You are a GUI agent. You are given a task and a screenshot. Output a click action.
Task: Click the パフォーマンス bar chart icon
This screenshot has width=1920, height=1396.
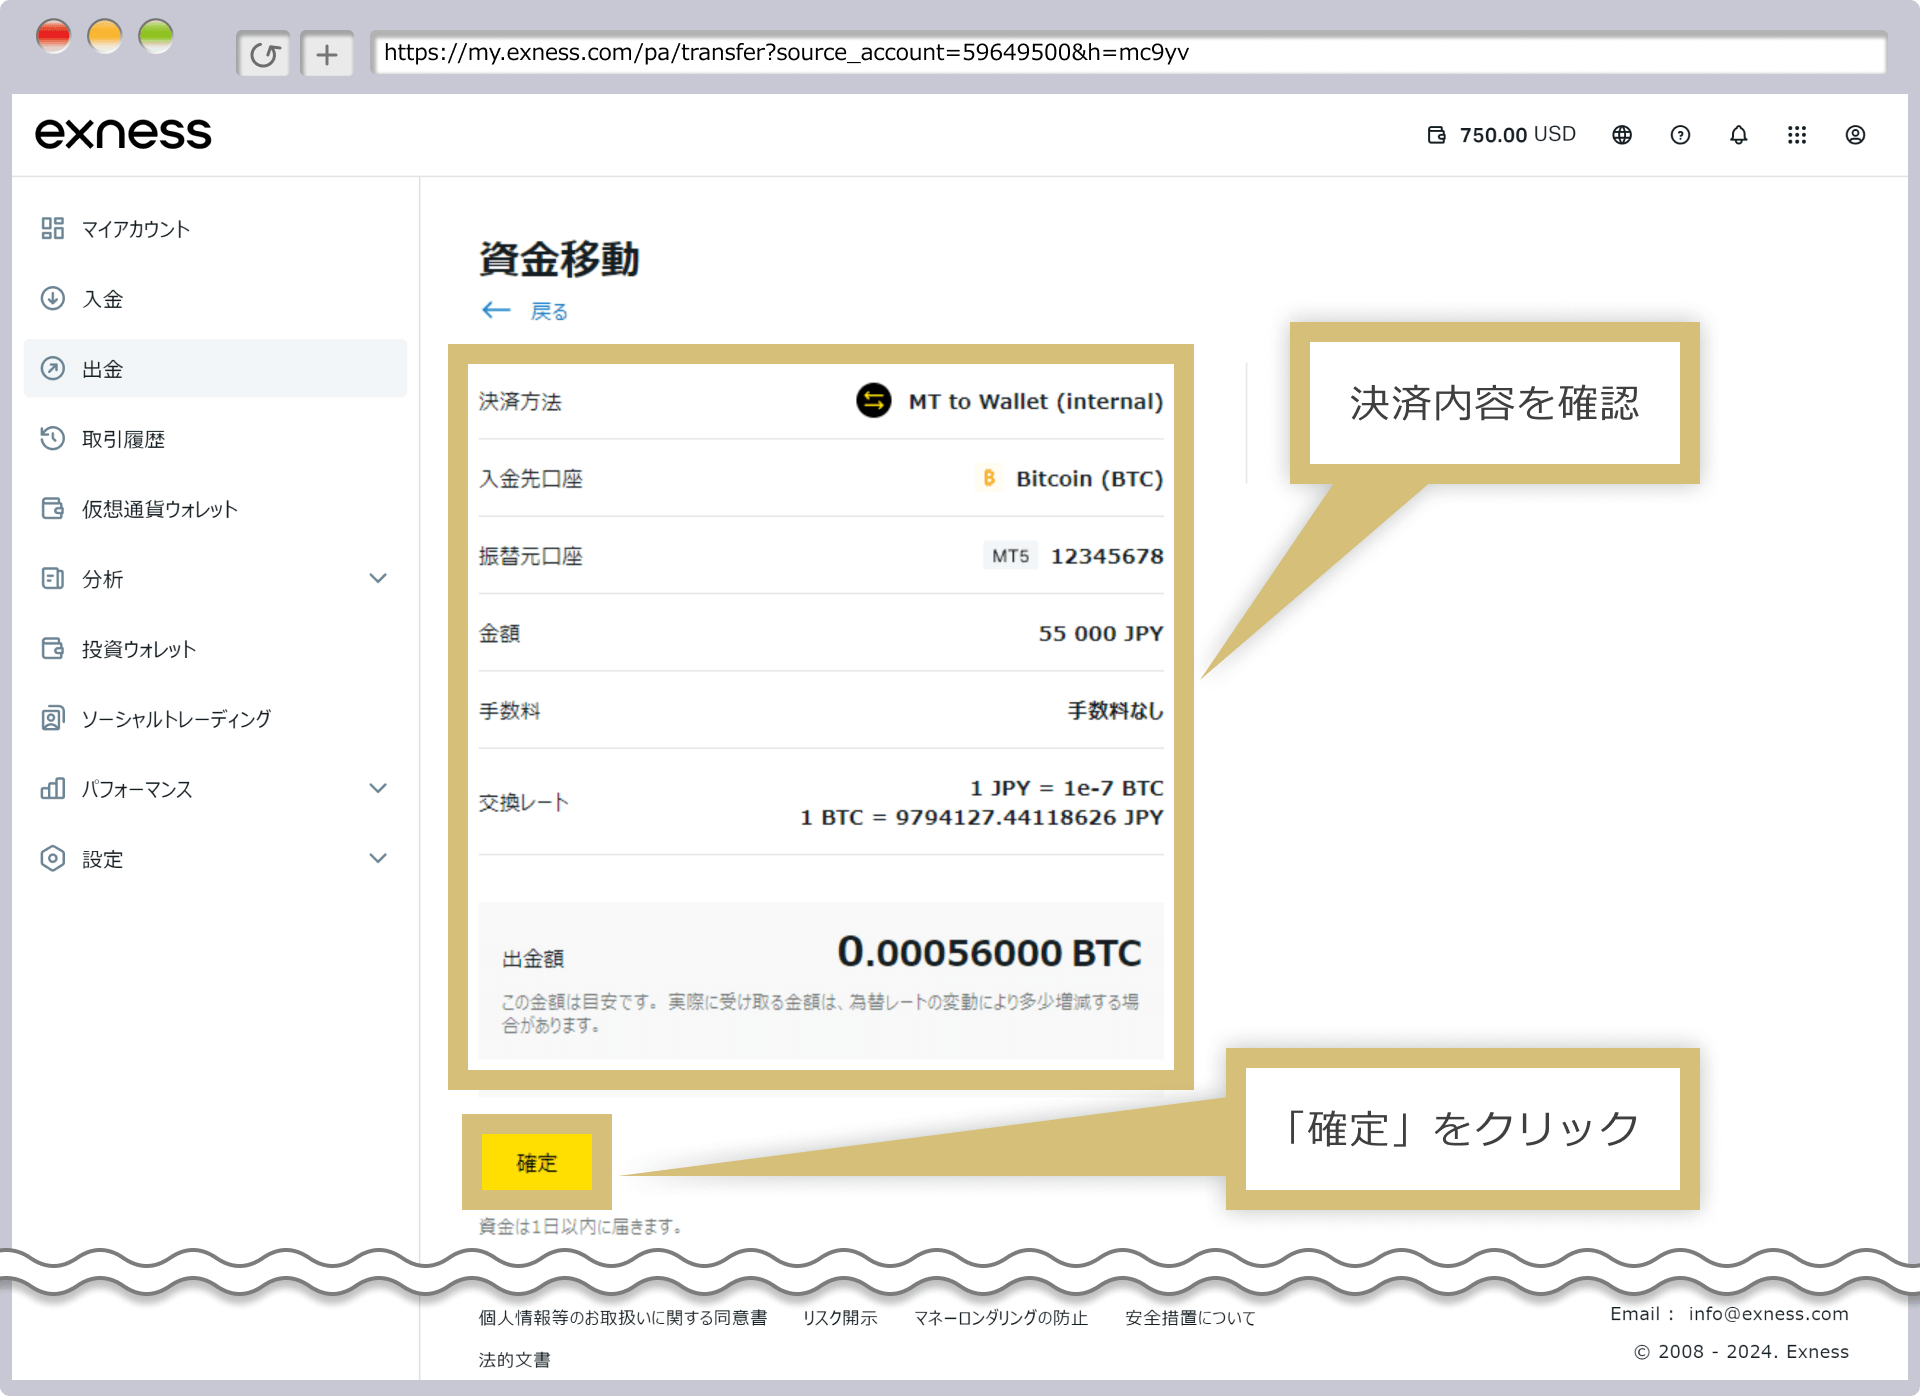coord(53,789)
